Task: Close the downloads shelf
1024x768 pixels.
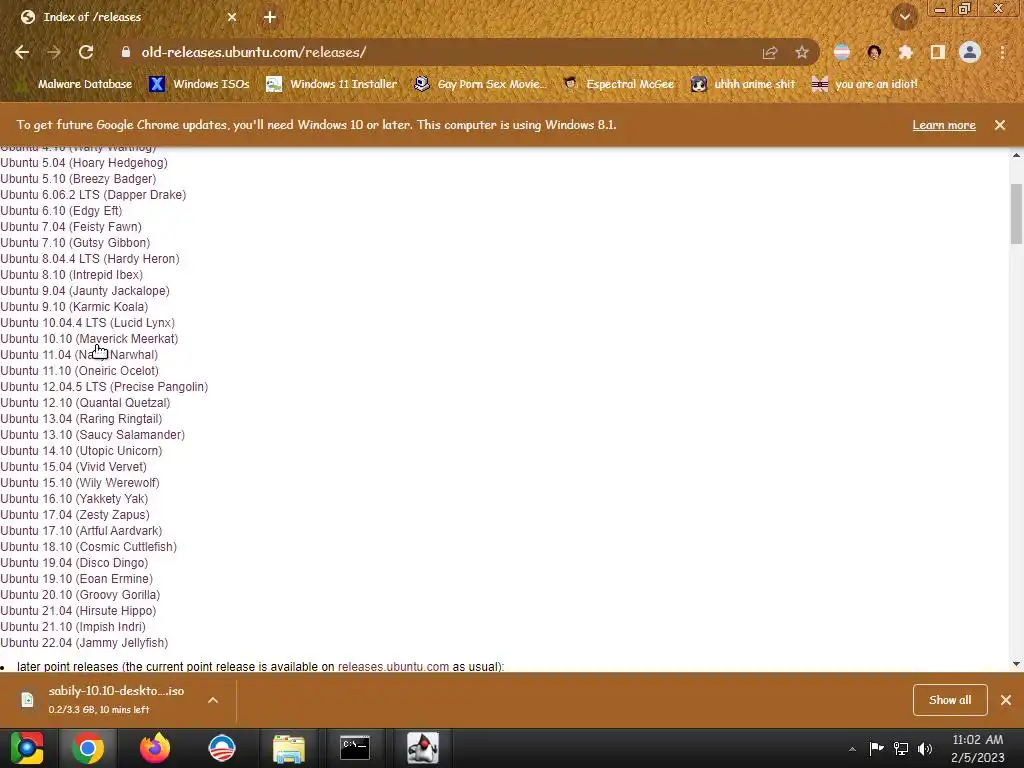Action: click(1006, 699)
